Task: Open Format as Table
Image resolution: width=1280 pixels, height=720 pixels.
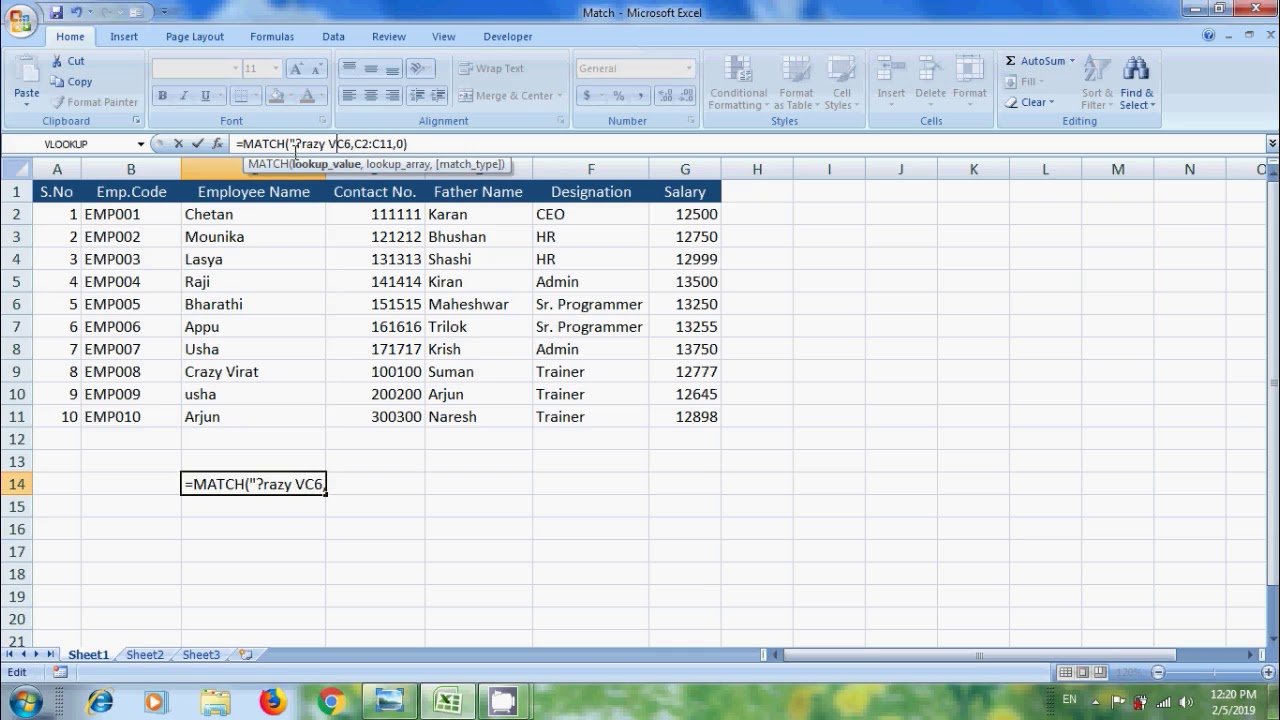Action: pyautogui.click(x=796, y=83)
